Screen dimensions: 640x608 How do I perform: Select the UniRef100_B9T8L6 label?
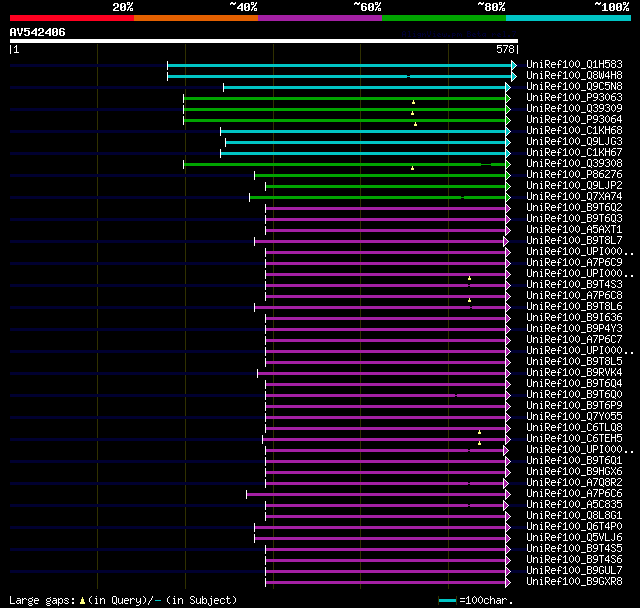point(574,307)
